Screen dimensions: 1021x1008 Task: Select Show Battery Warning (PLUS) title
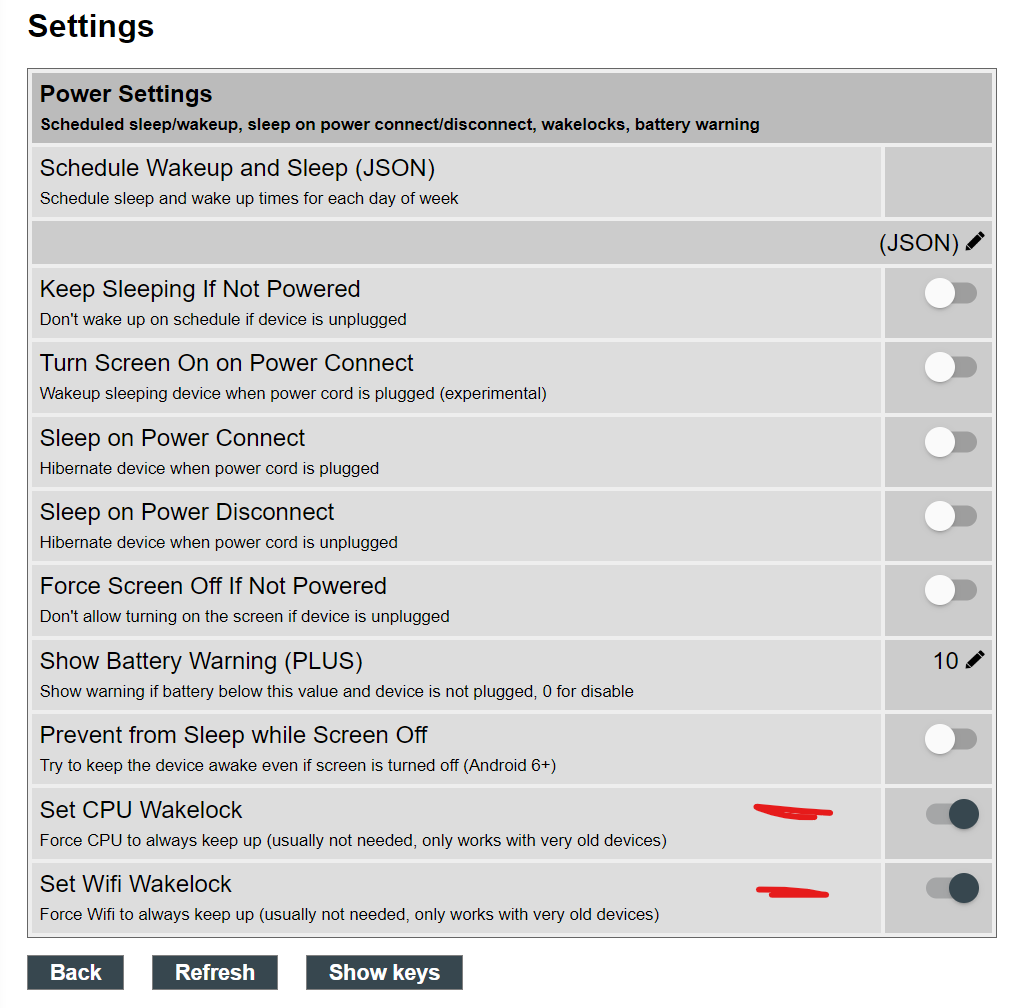[x=201, y=661]
